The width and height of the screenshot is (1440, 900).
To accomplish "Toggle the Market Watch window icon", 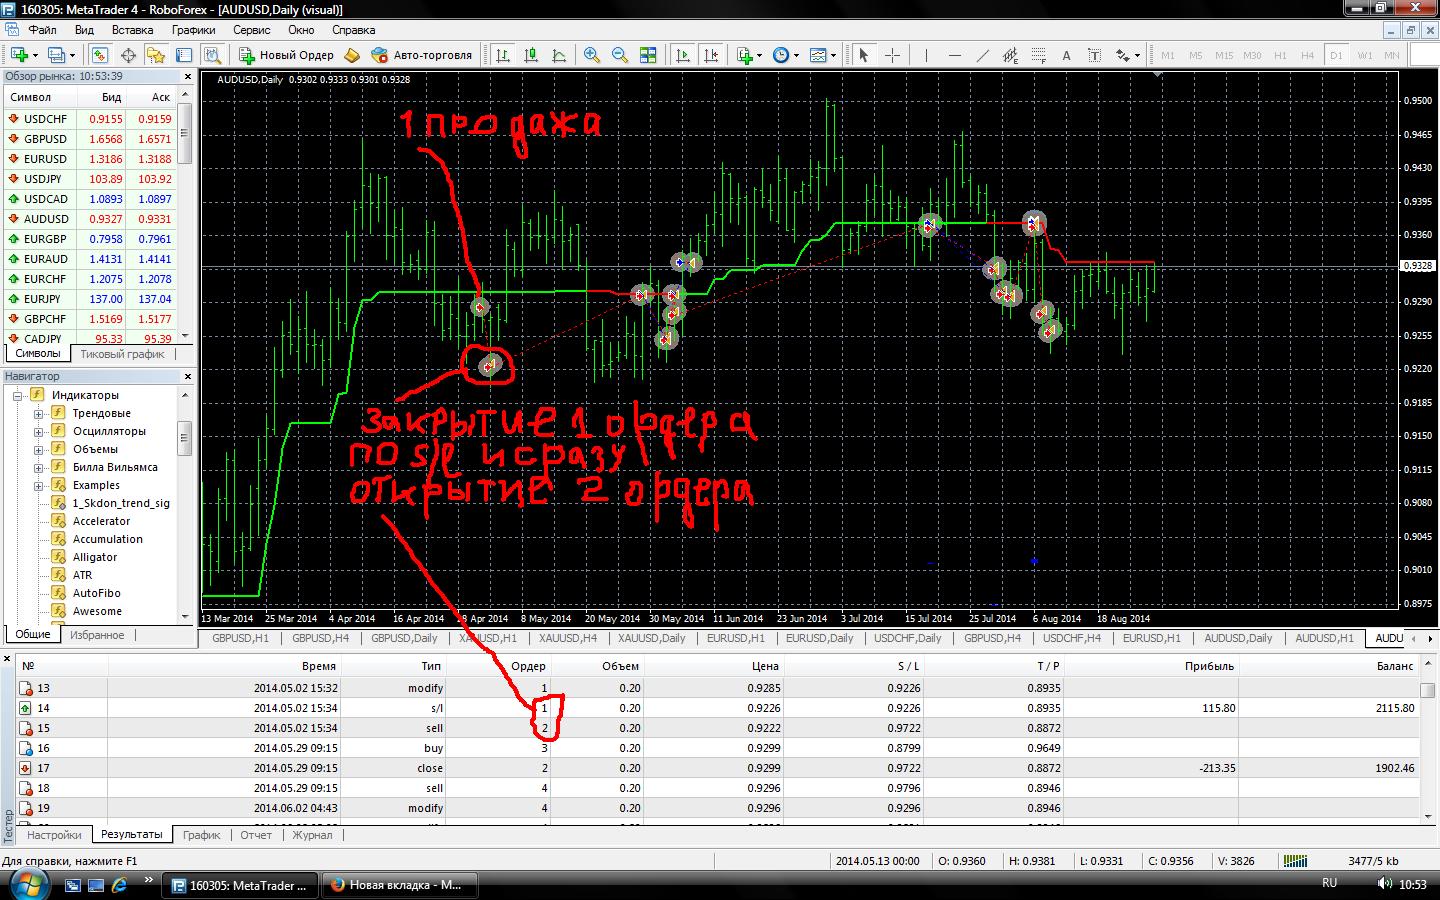I will tap(100, 55).
